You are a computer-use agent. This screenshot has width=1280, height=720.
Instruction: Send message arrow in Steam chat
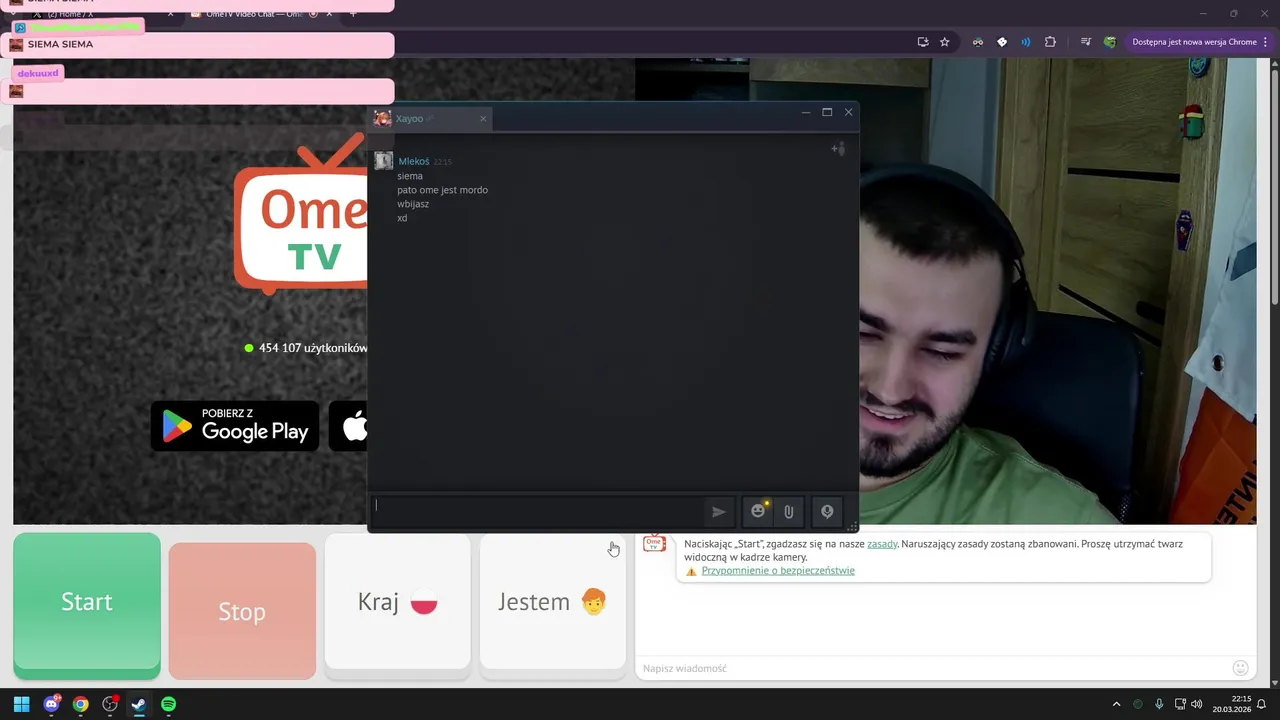click(x=718, y=512)
